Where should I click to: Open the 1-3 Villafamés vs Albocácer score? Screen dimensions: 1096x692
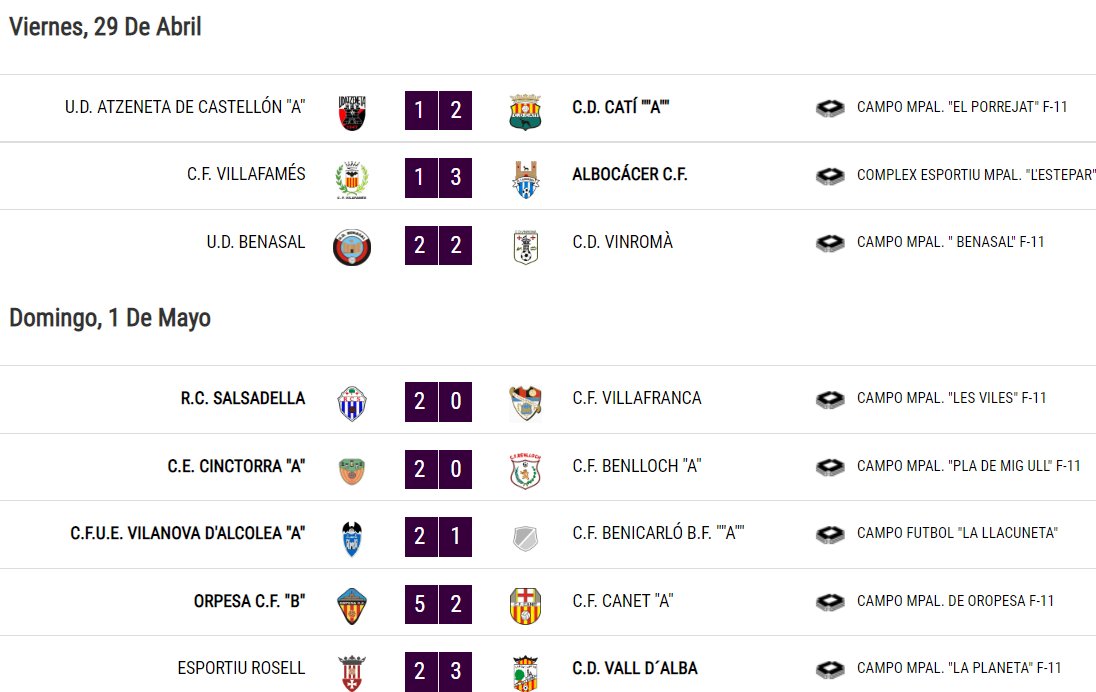438,178
